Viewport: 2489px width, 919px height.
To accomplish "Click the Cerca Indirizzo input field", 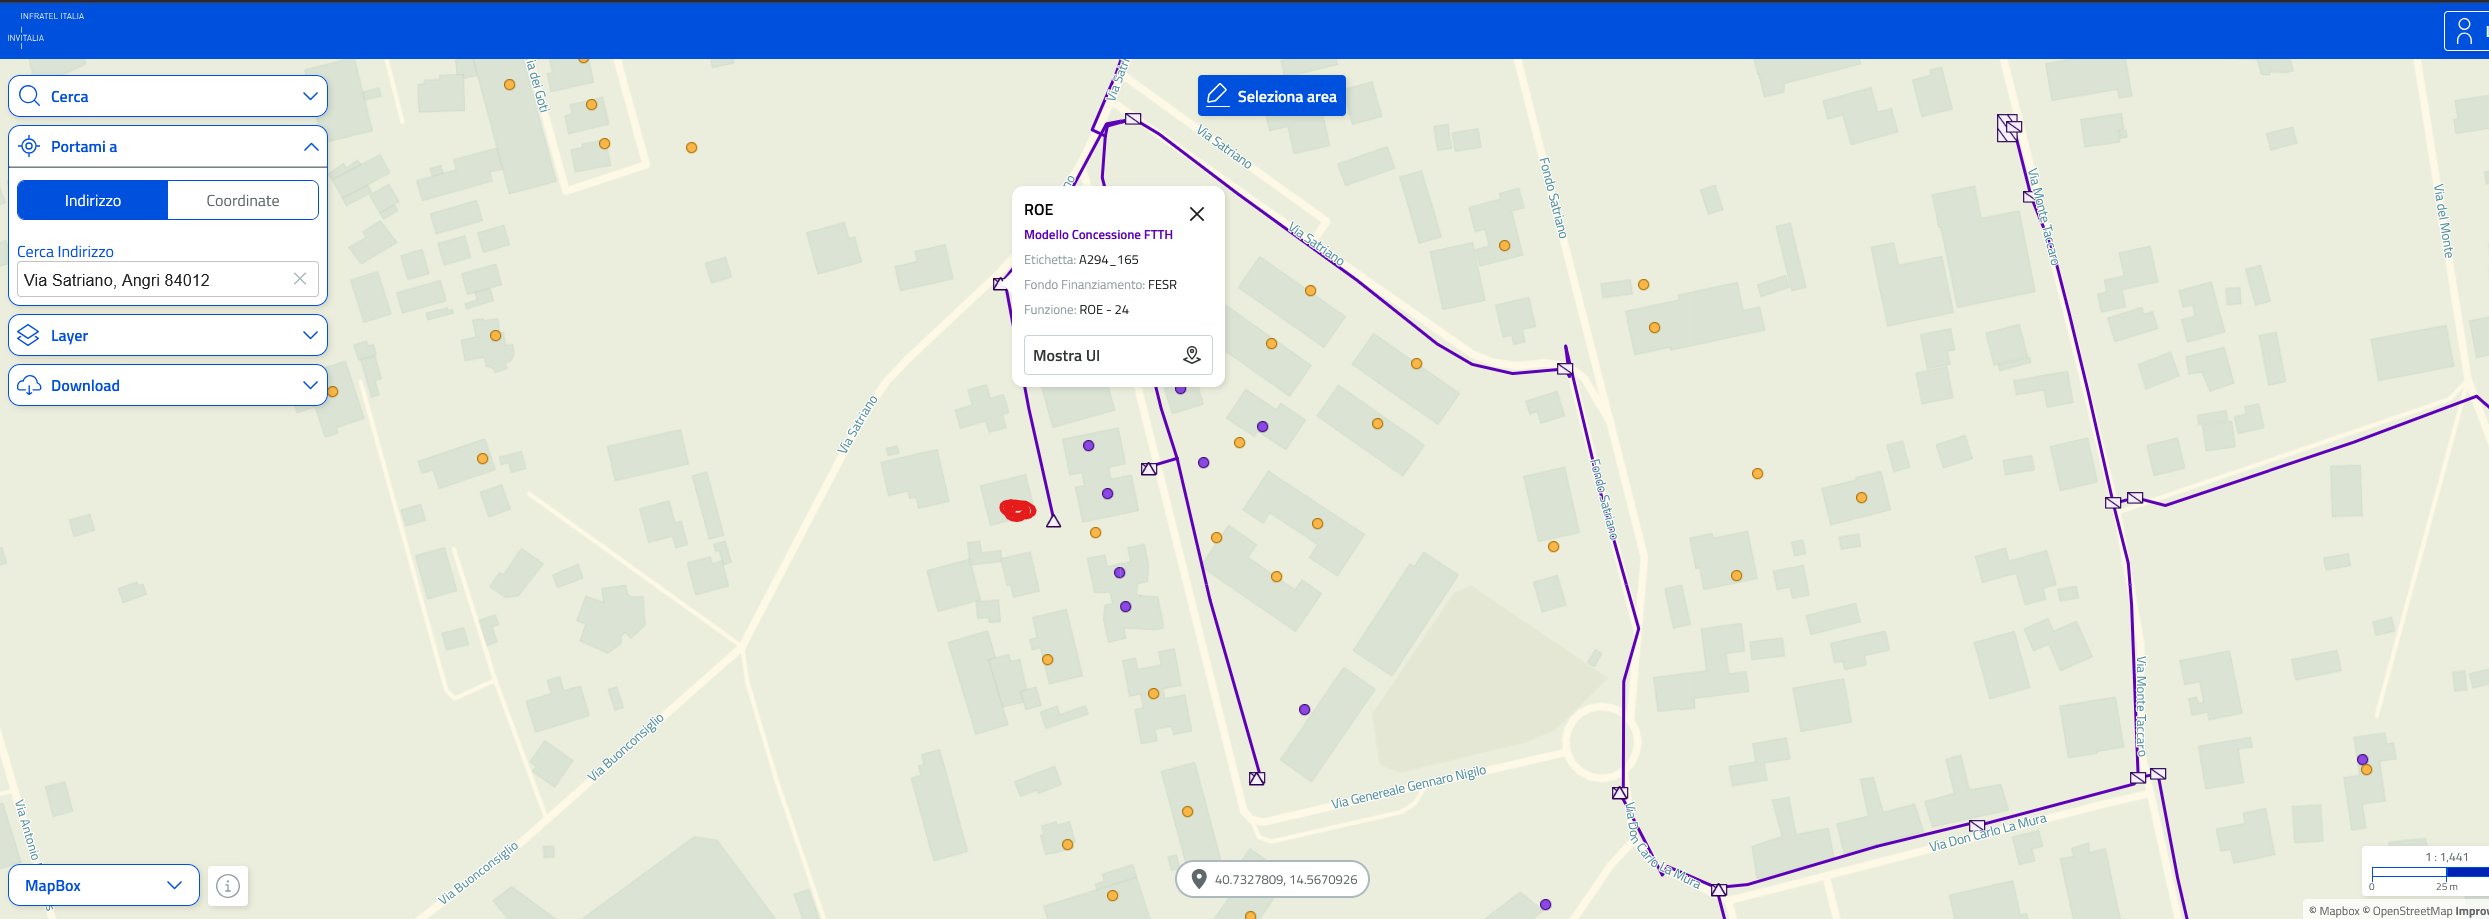I will [x=155, y=280].
